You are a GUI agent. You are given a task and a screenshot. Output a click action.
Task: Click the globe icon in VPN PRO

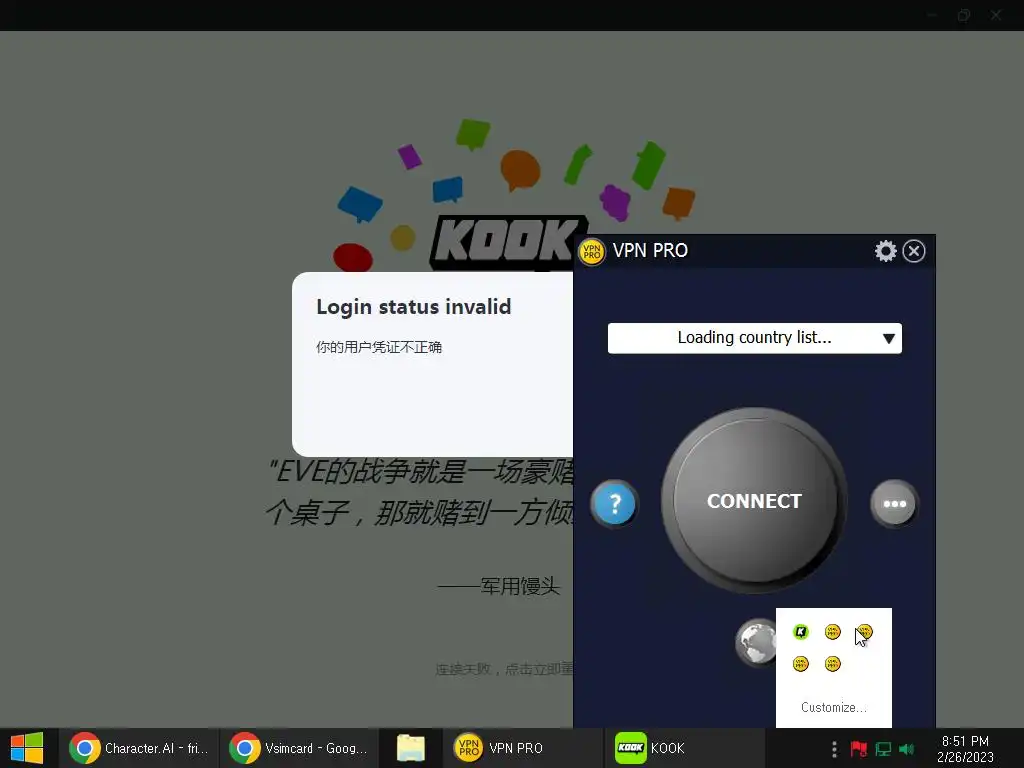click(x=756, y=642)
